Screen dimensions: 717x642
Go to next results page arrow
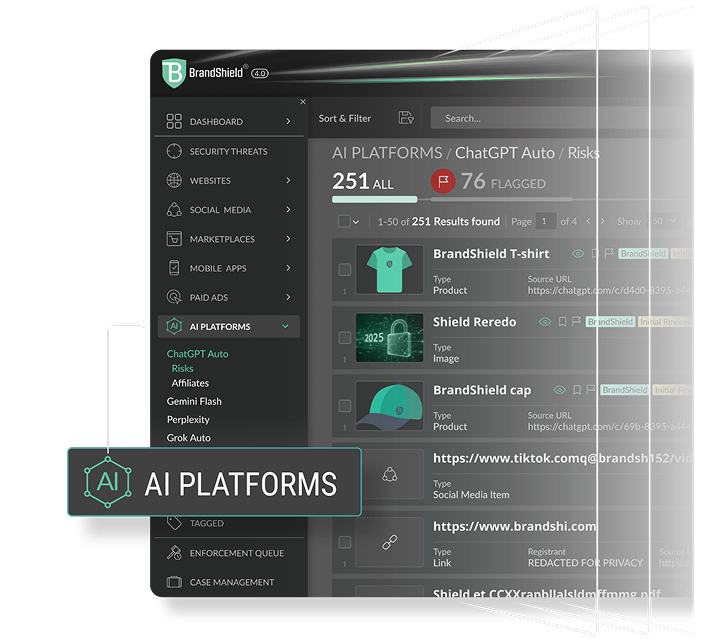point(602,221)
